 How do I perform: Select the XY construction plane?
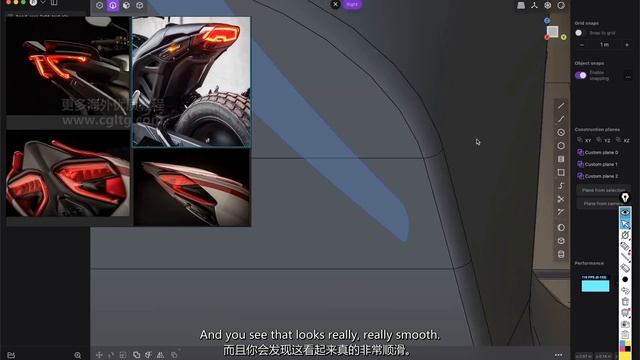[x=584, y=140]
